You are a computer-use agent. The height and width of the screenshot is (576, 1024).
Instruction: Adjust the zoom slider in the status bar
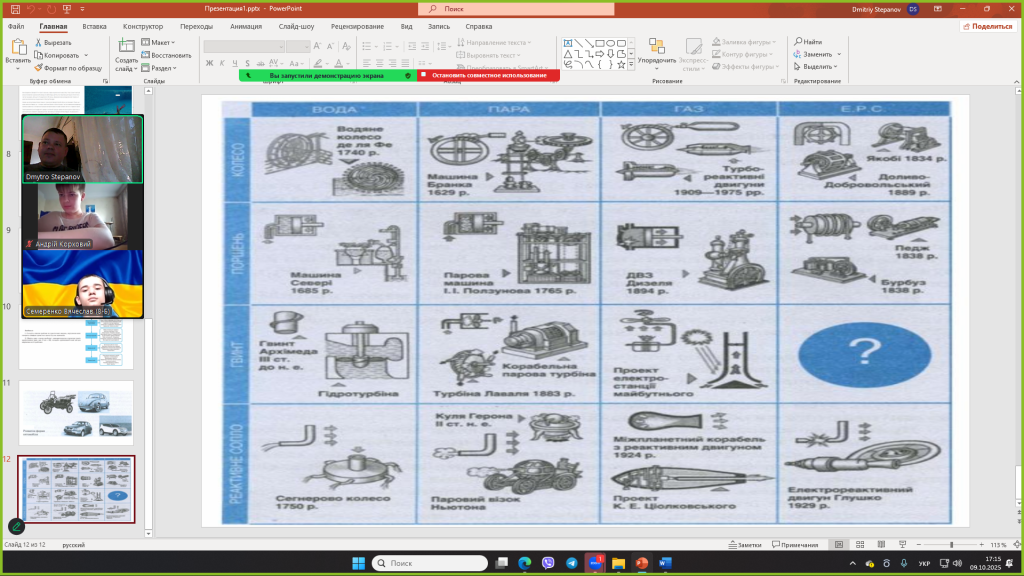coord(951,545)
